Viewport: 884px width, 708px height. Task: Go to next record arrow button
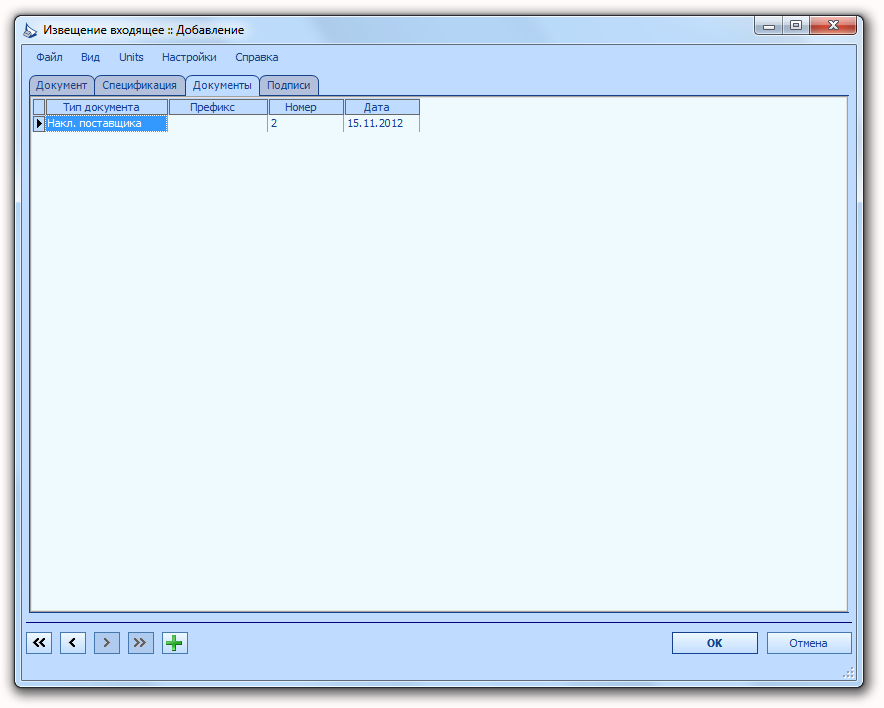pos(107,643)
